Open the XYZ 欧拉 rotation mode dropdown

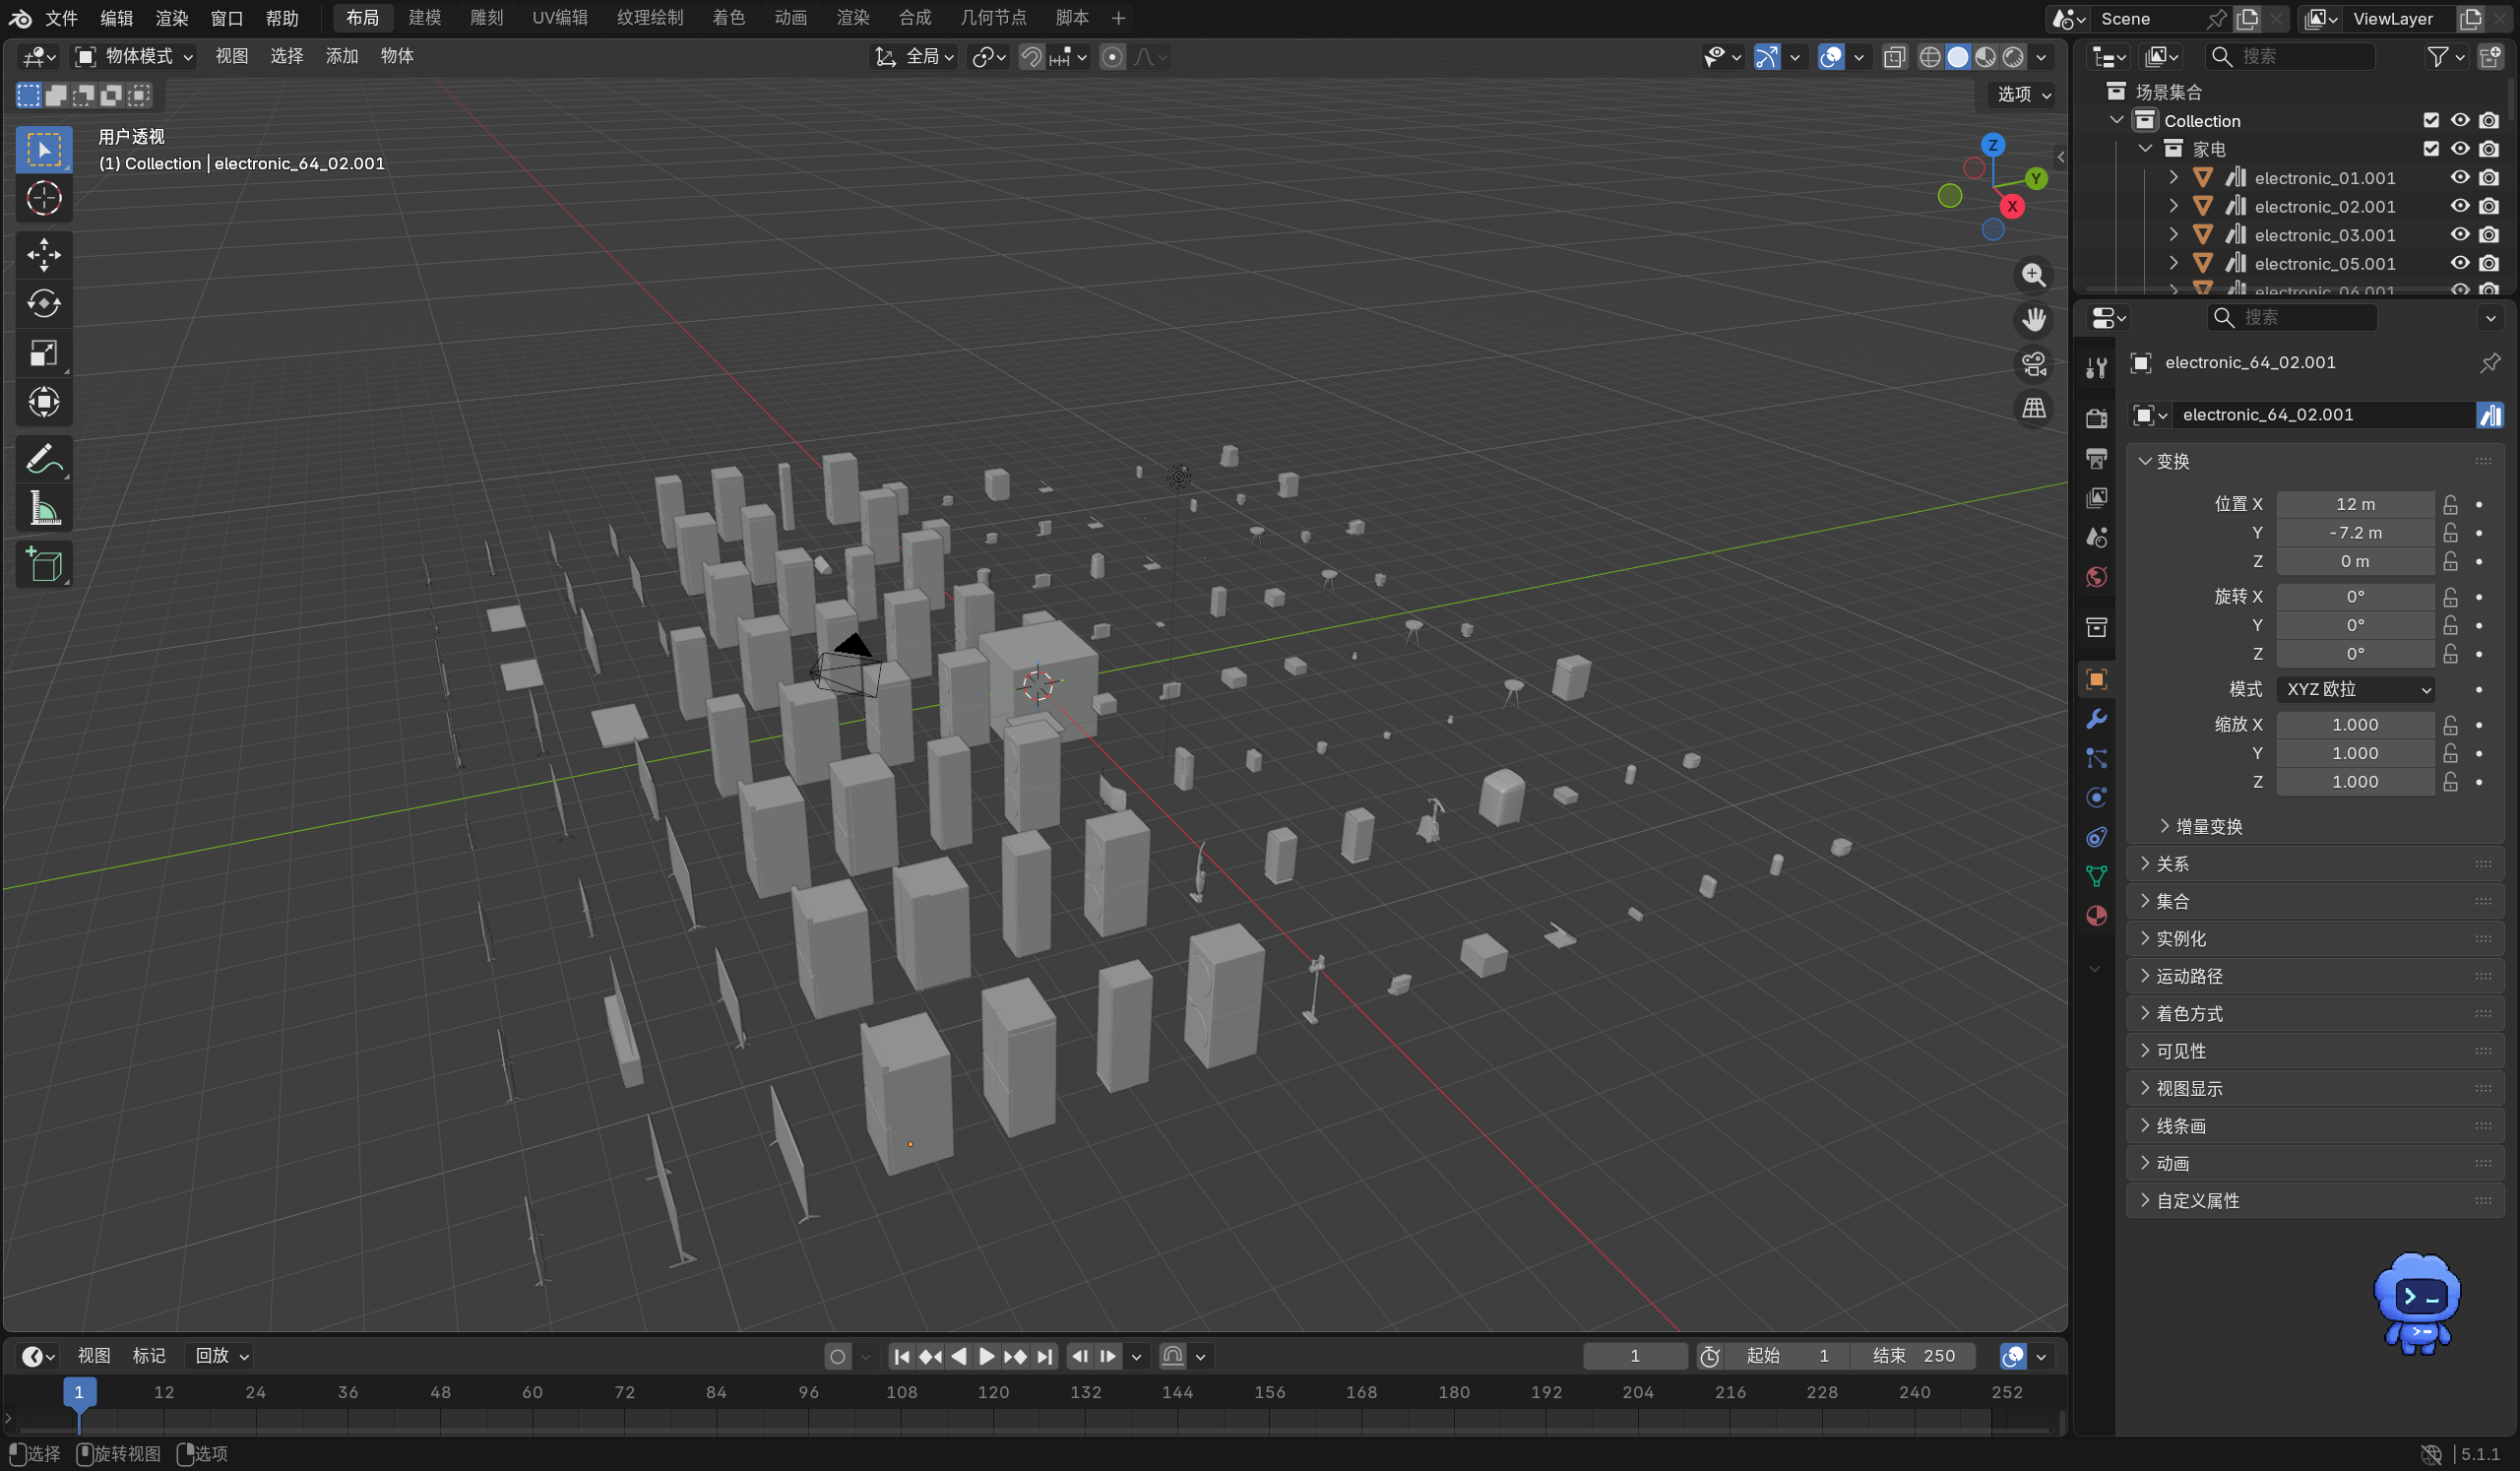point(2356,689)
